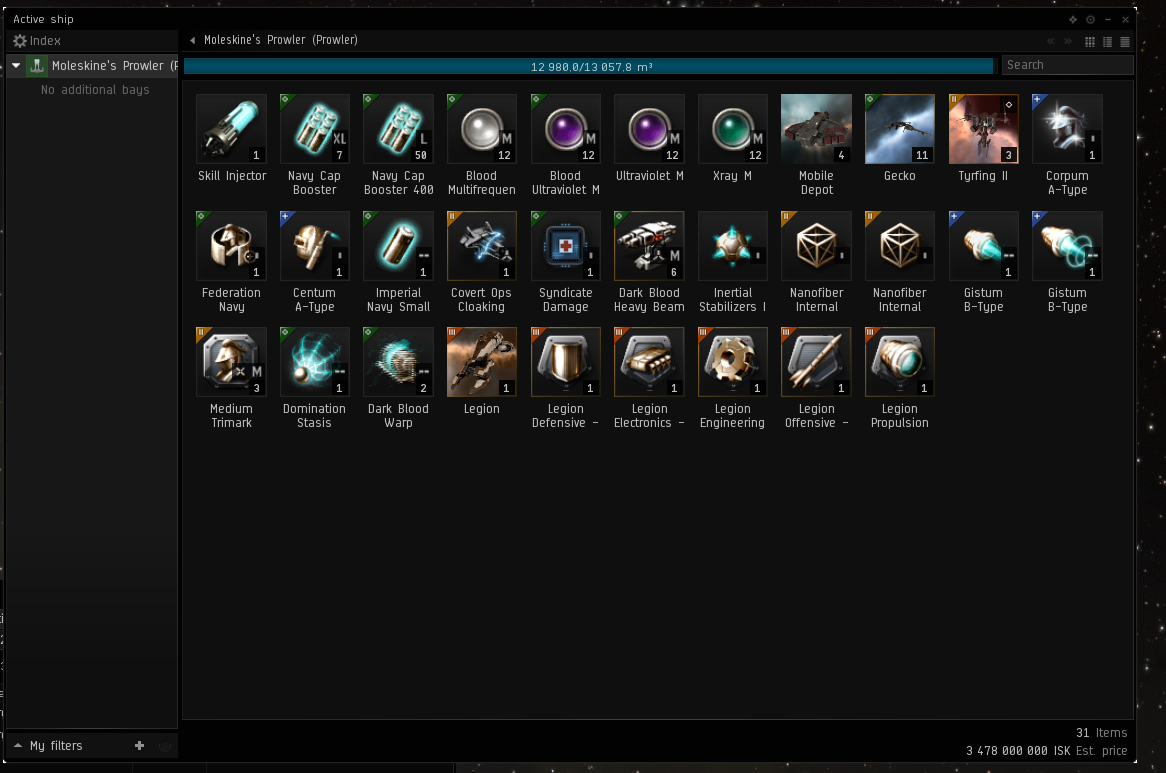Select the Legion ship hull
The width and height of the screenshot is (1166, 773).
pyautogui.click(x=481, y=362)
